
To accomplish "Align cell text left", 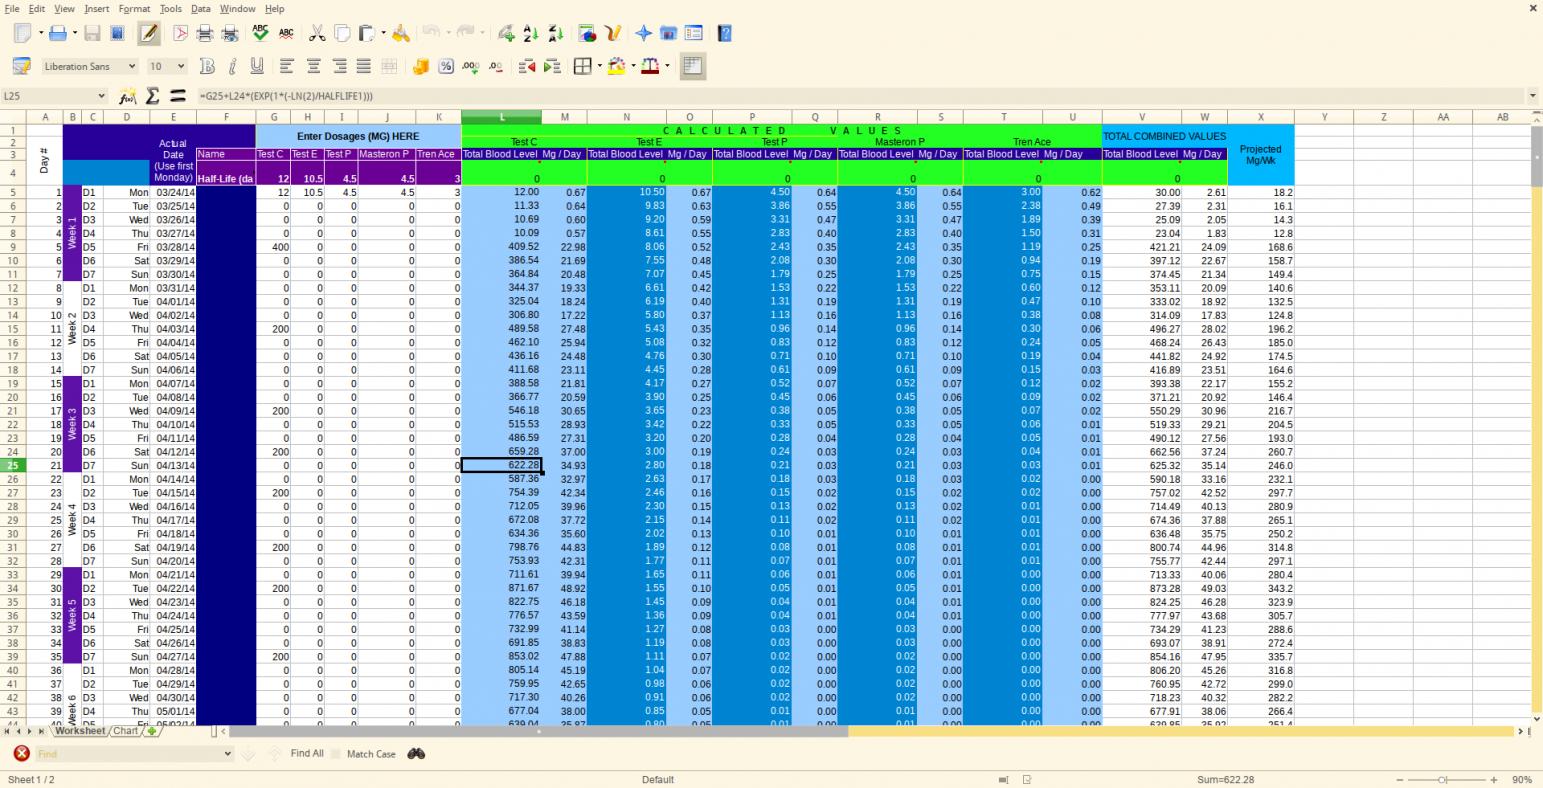I will point(288,66).
